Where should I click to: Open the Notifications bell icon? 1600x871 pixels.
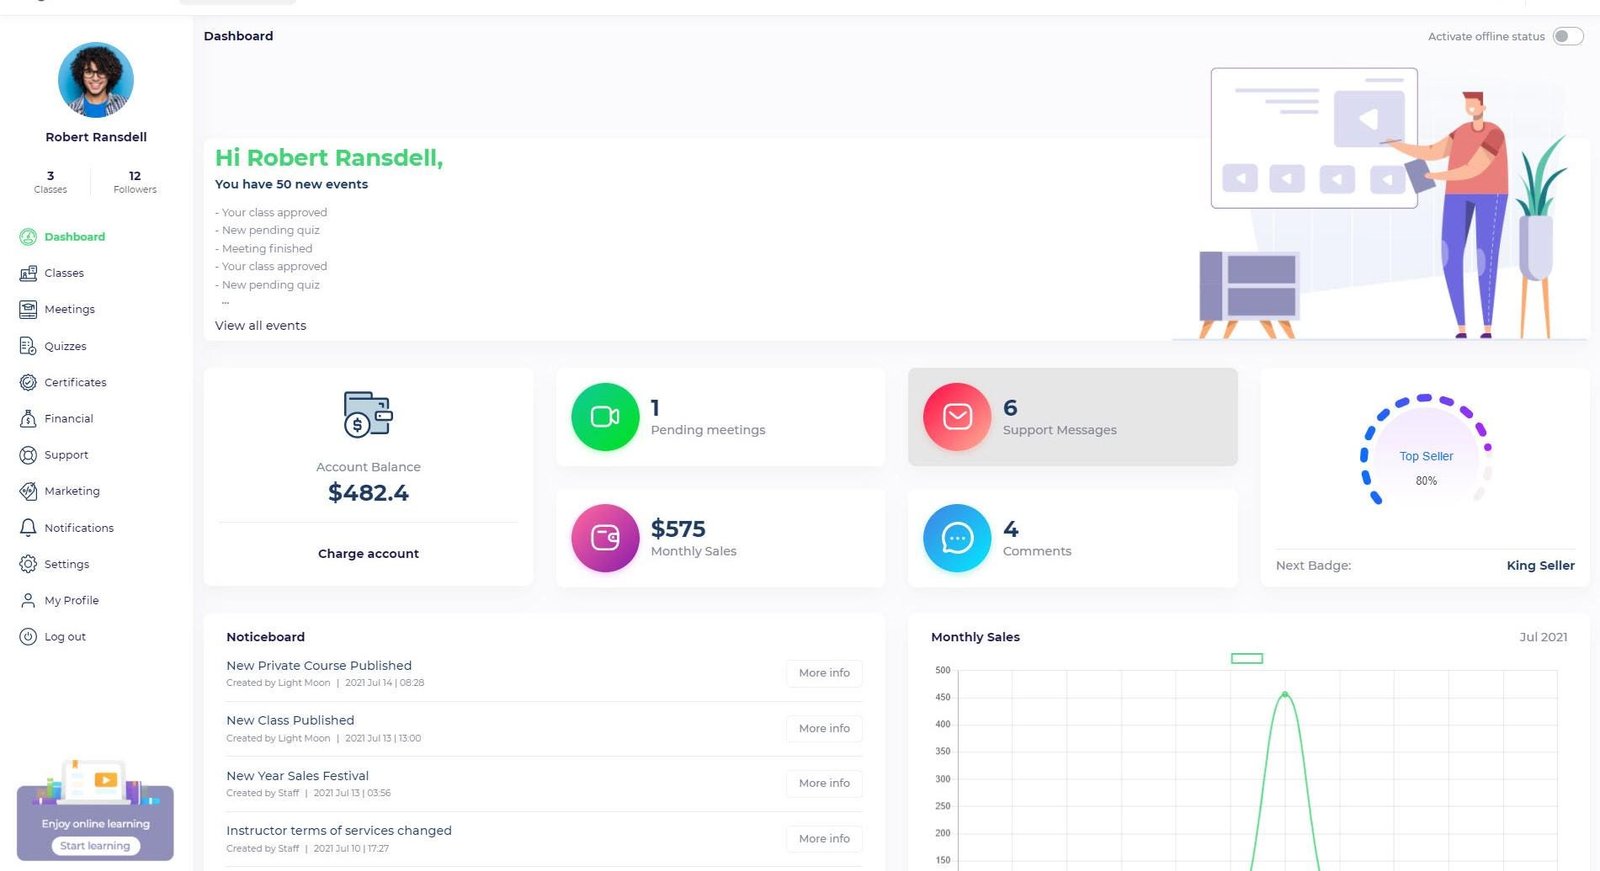(x=28, y=528)
